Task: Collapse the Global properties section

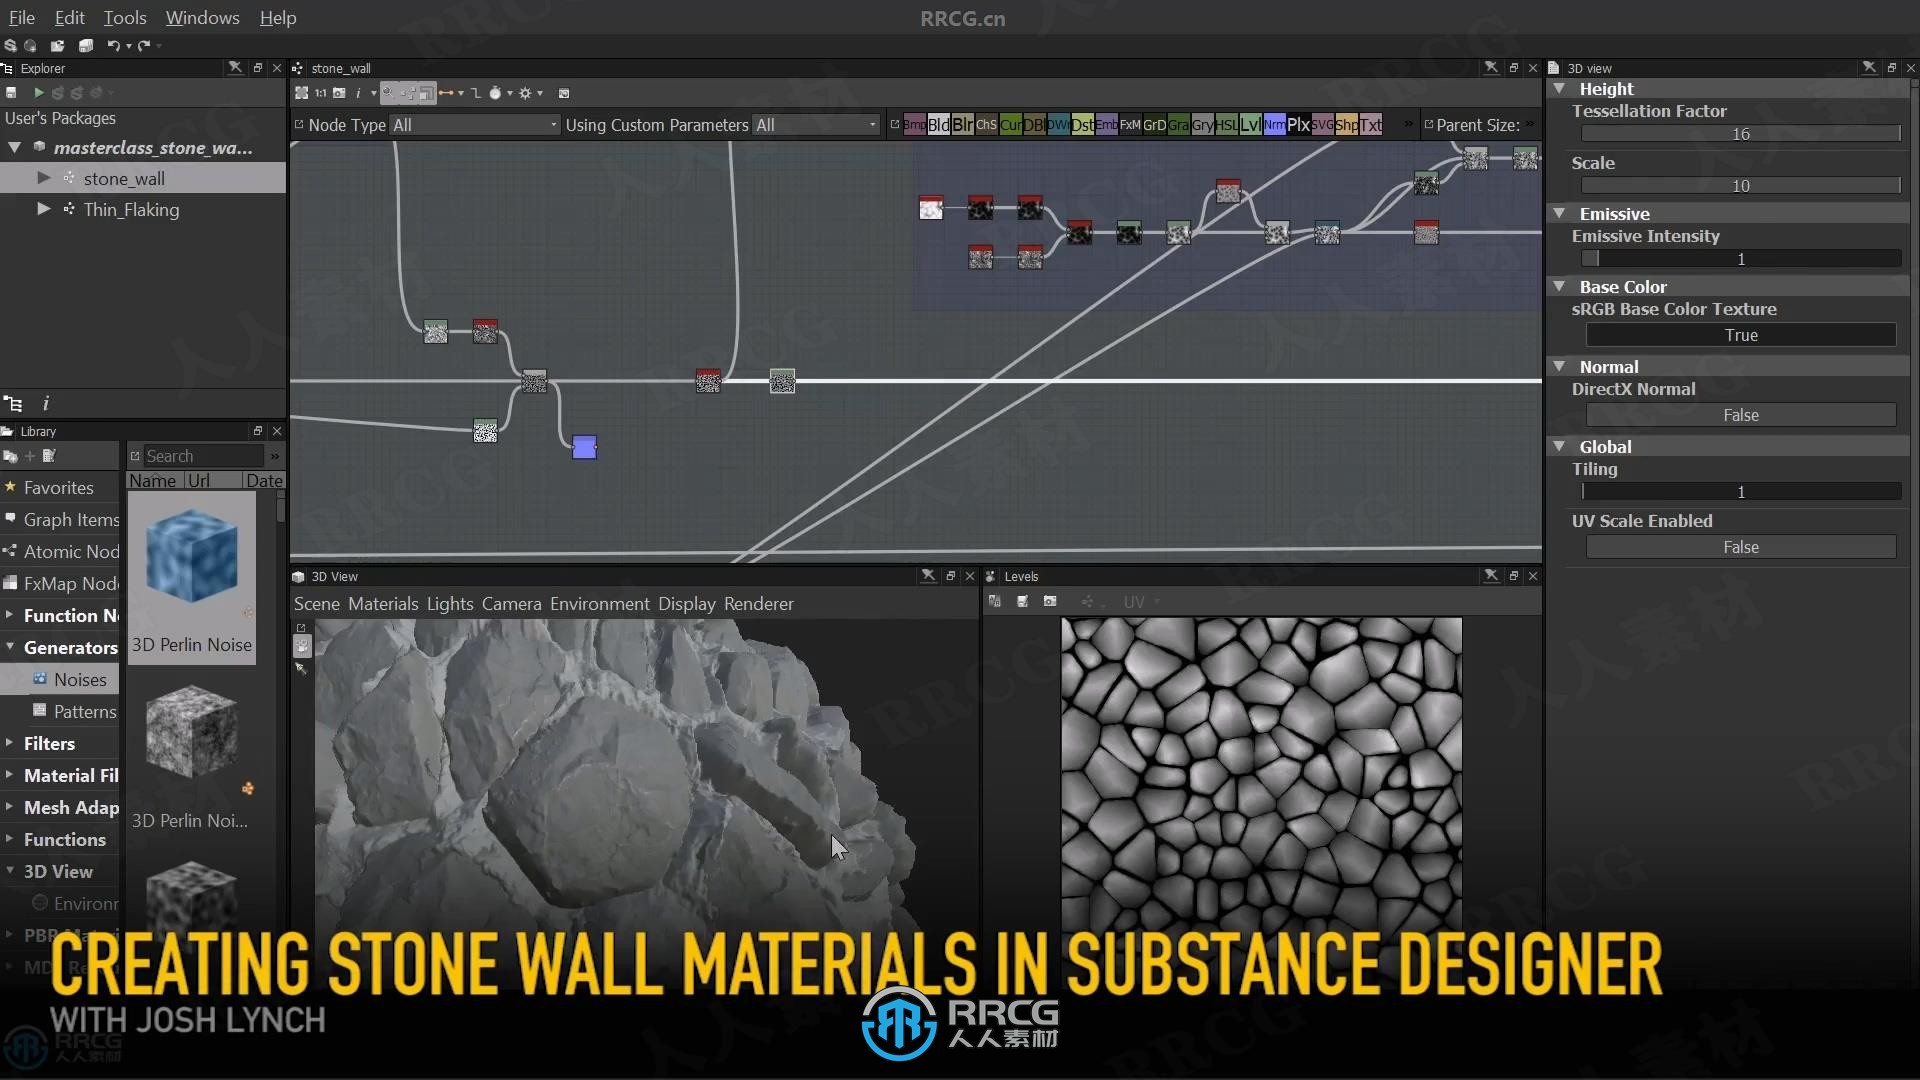Action: (1559, 447)
